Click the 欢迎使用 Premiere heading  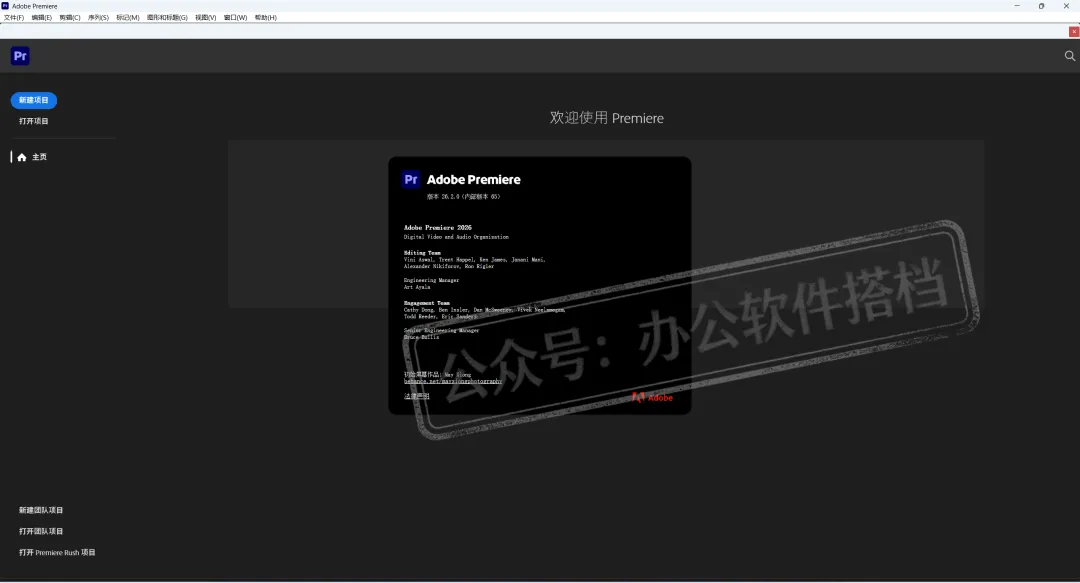tap(606, 118)
